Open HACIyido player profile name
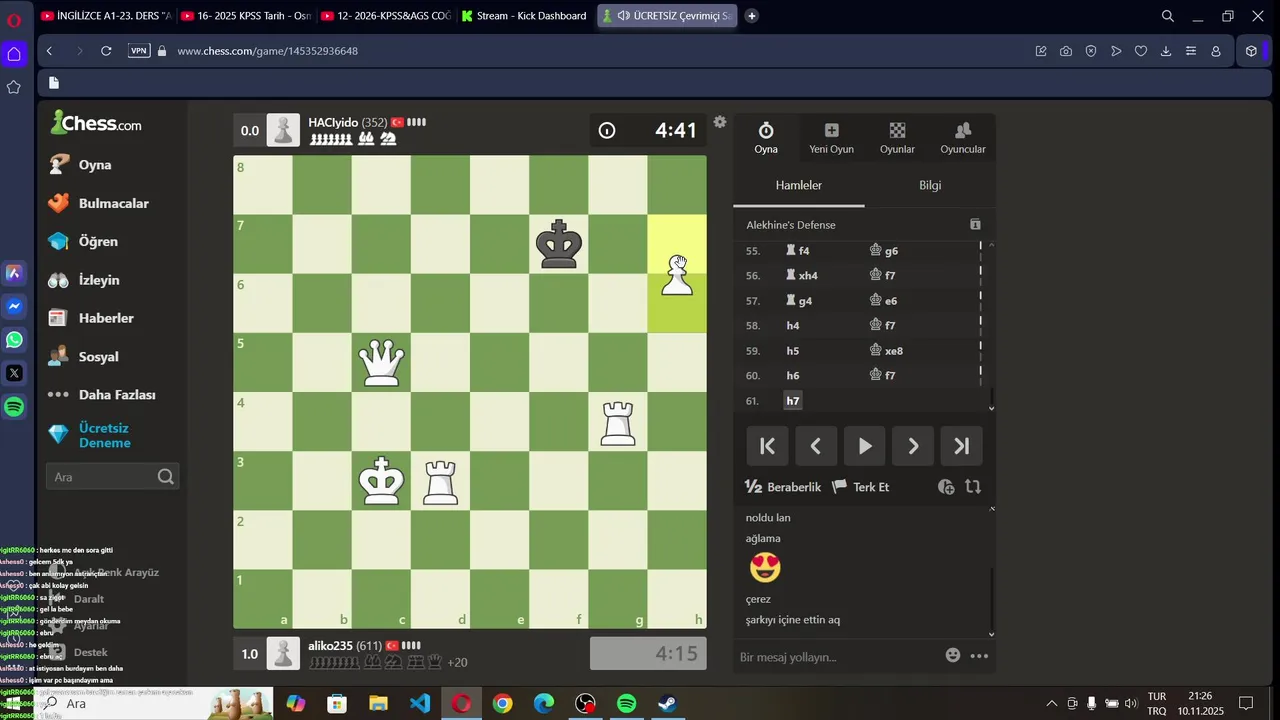1280x720 pixels. [x=333, y=122]
